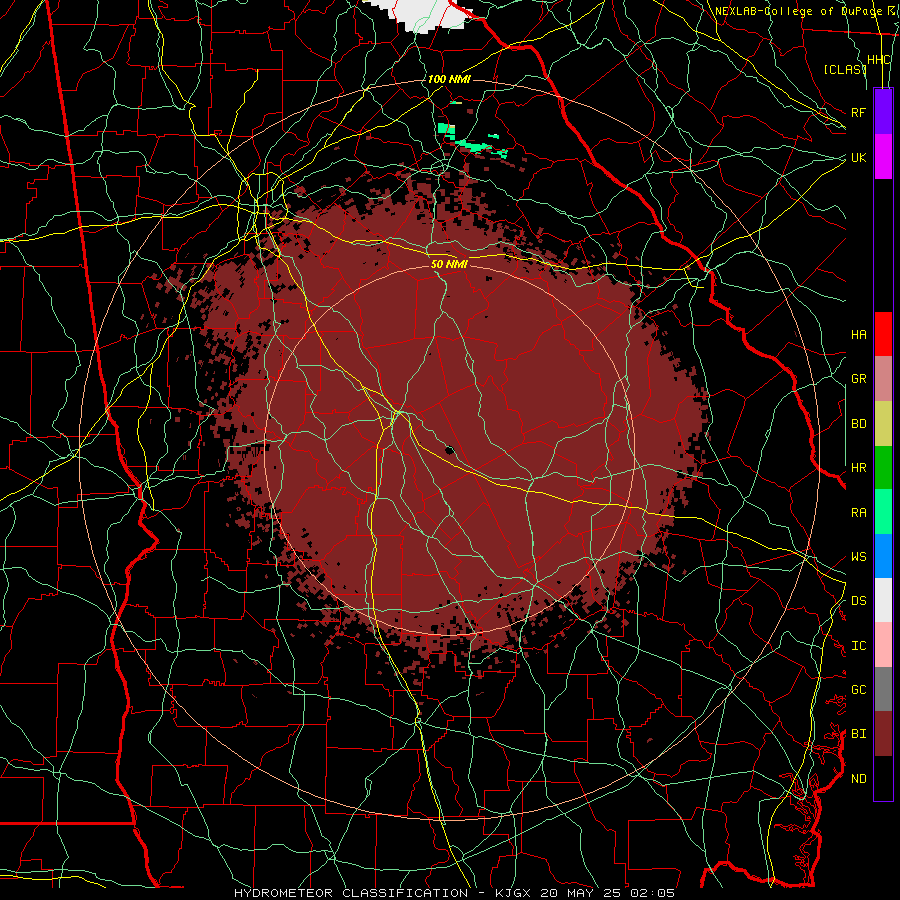Viewport: 900px width, 900px height.
Task: Click the HA red legend swatch
Action: [x=883, y=334]
